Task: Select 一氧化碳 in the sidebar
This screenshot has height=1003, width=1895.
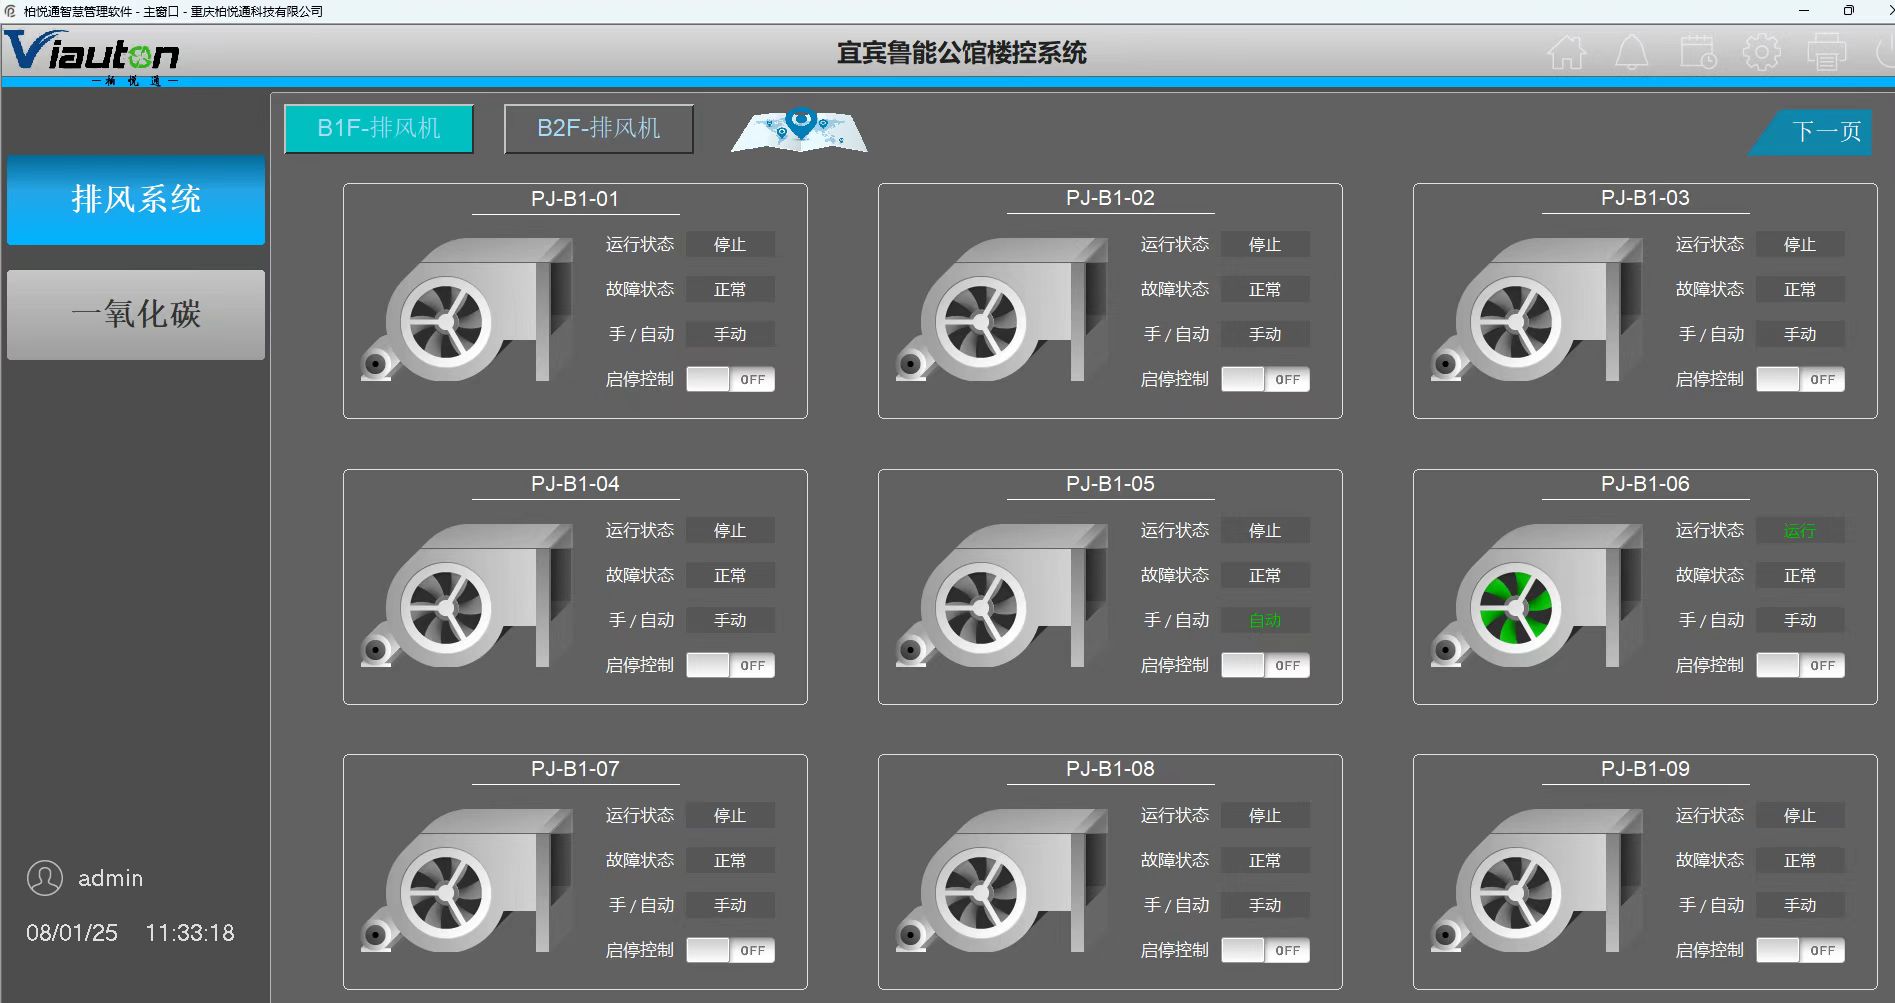Action: pos(136,315)
